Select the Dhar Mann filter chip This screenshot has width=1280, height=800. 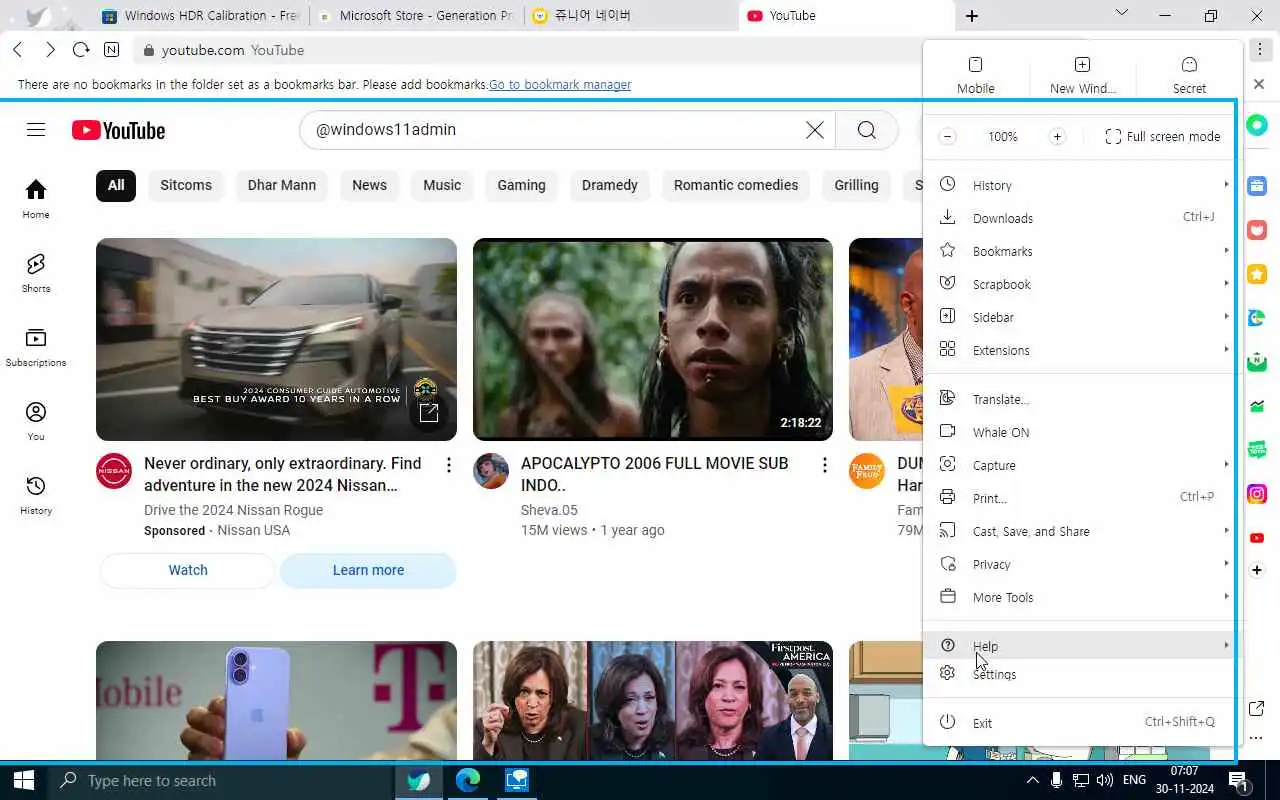[282, 185]
